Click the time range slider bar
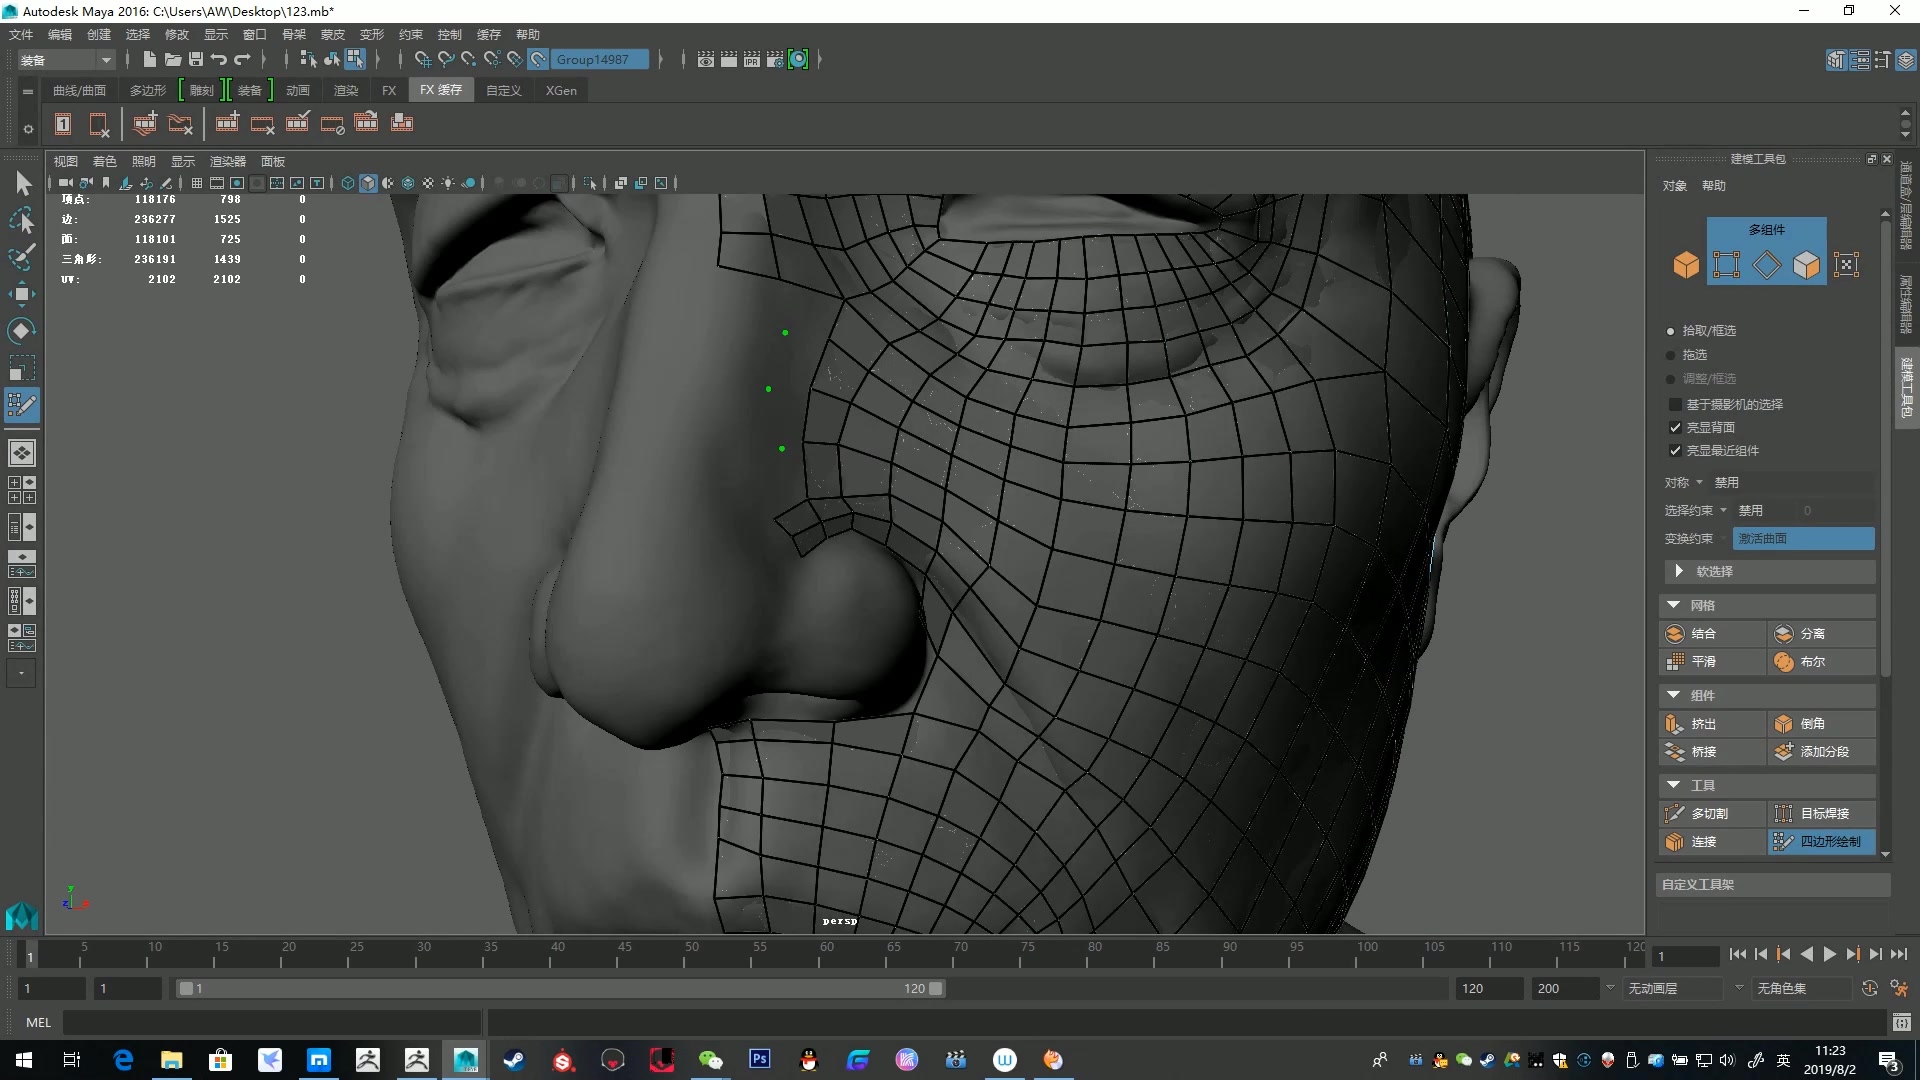The image size is (1920, 1080). (560, 988)
